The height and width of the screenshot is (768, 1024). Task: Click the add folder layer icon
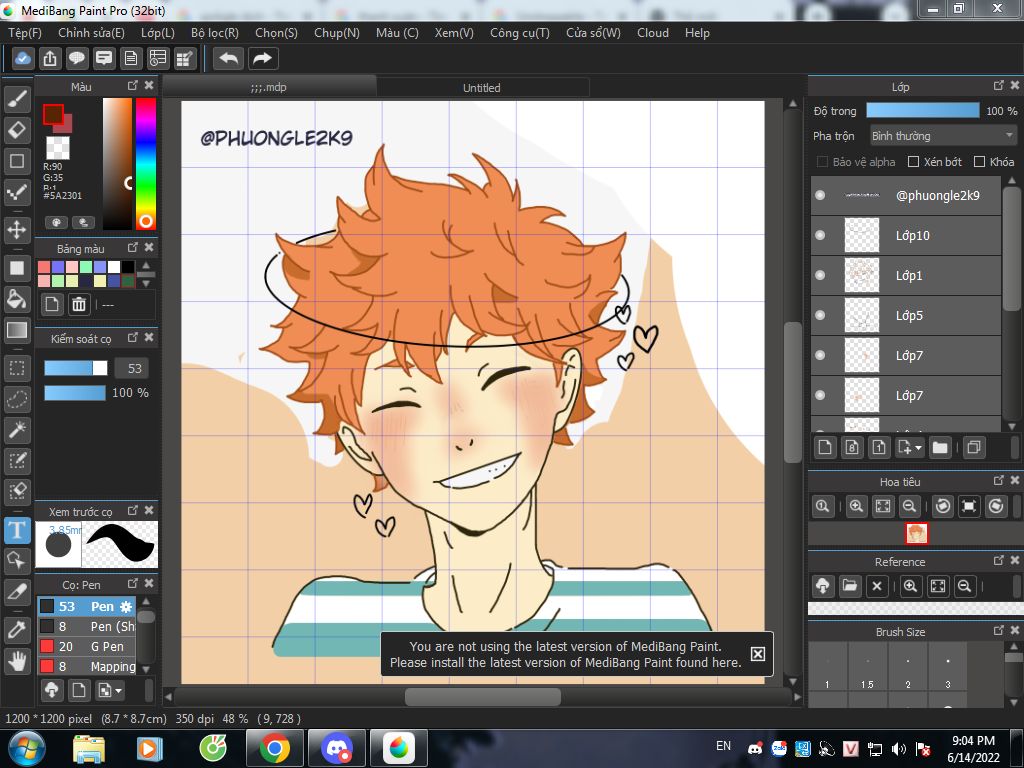click(940, 447)
